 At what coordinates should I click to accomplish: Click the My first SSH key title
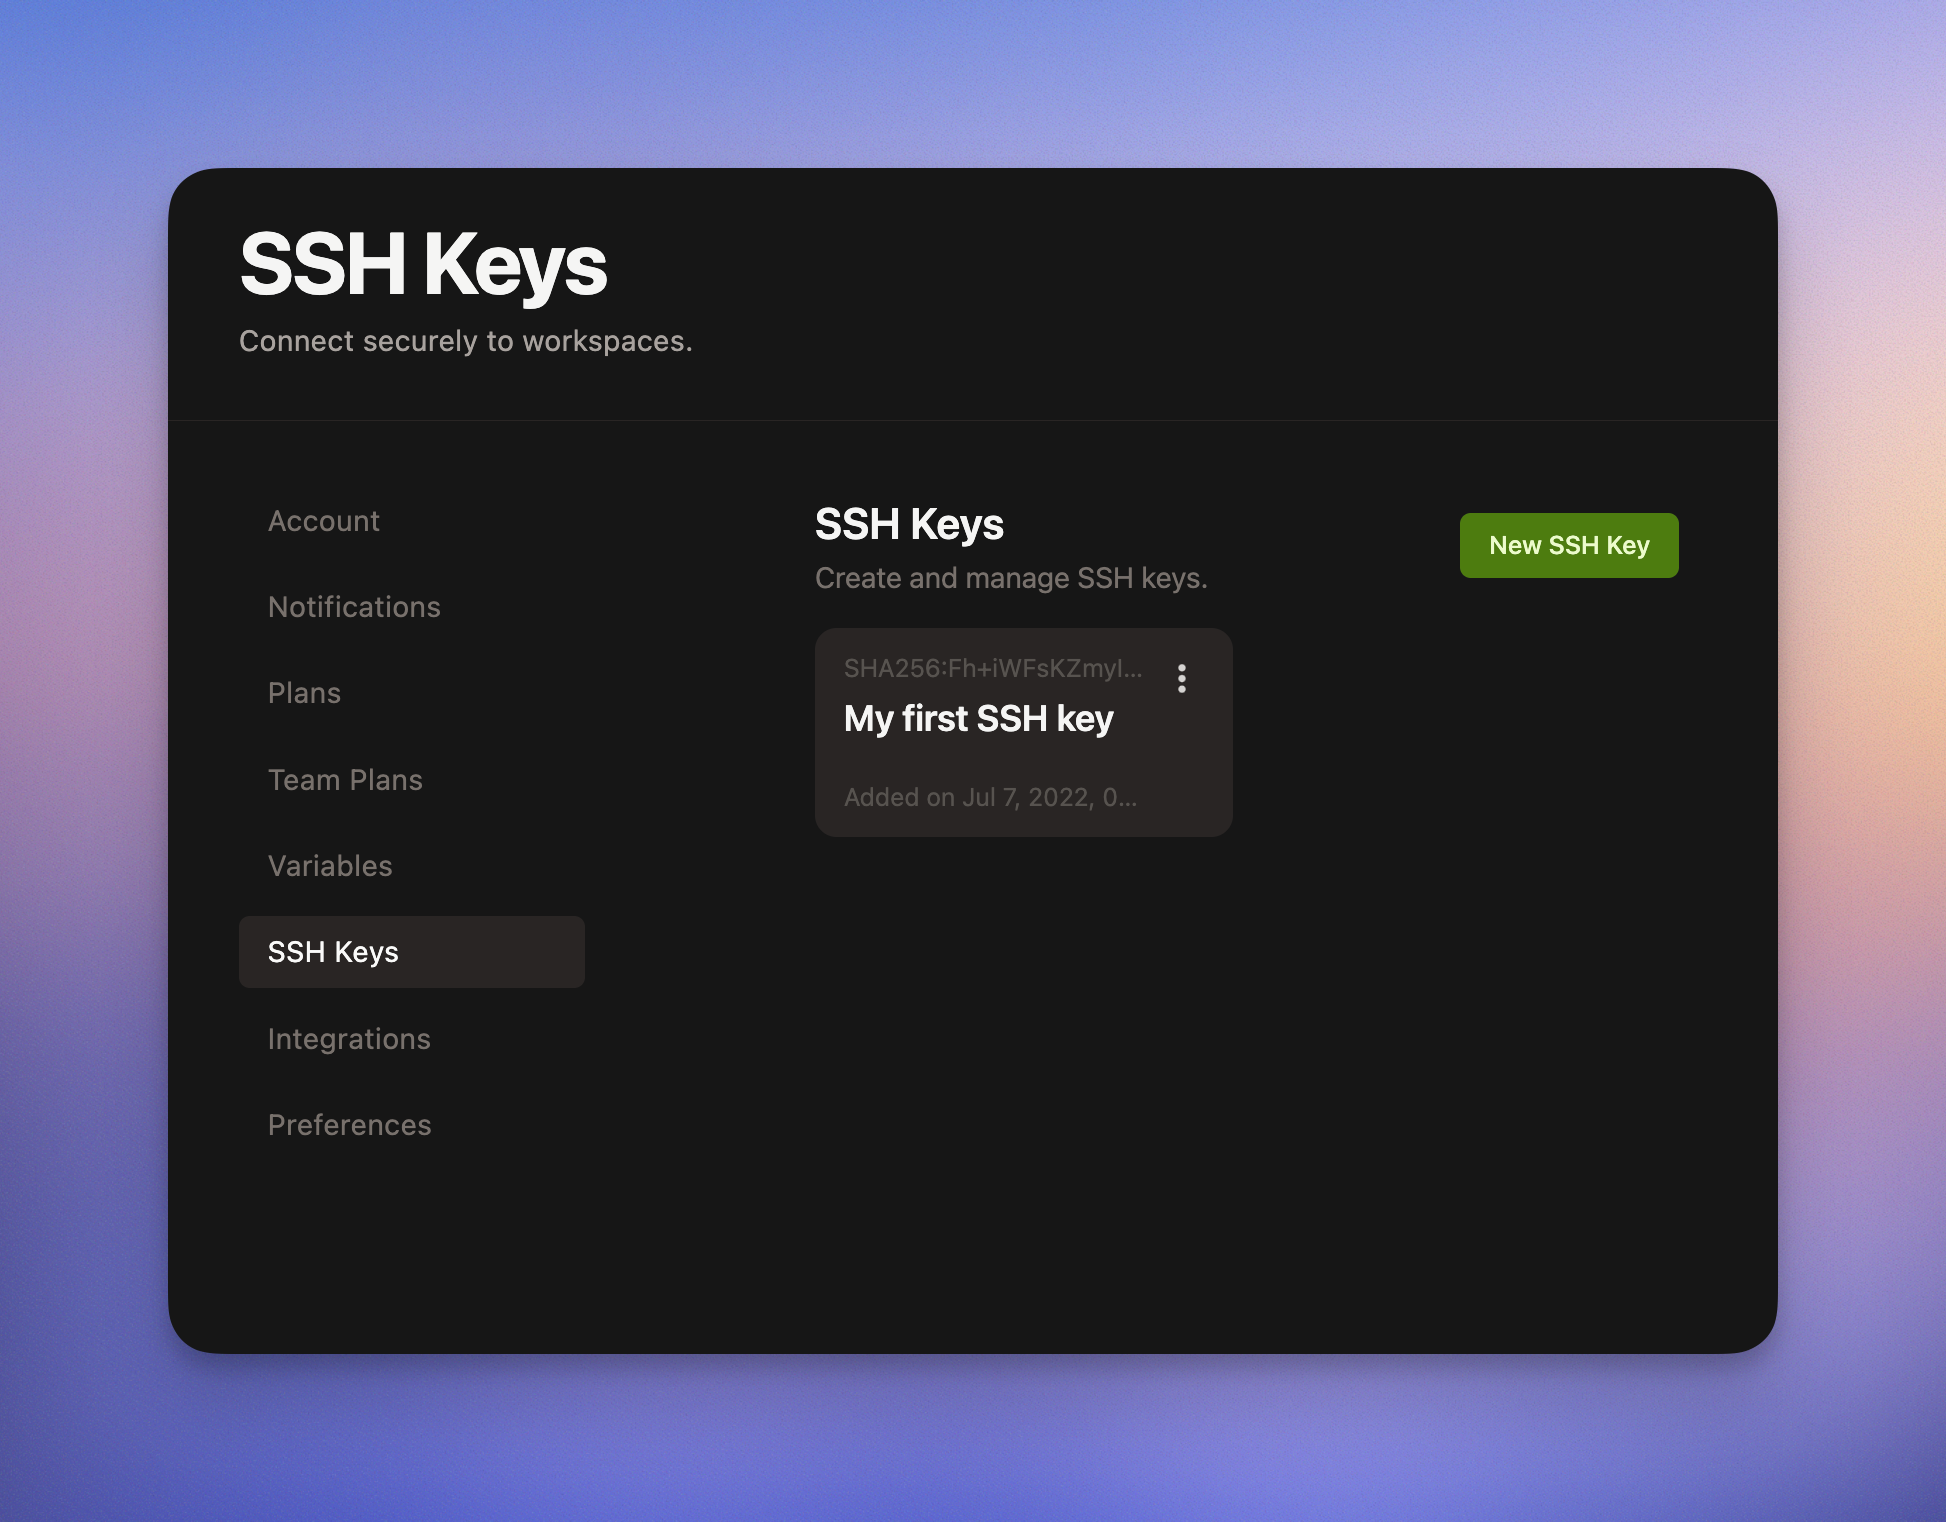click(978, 719)
